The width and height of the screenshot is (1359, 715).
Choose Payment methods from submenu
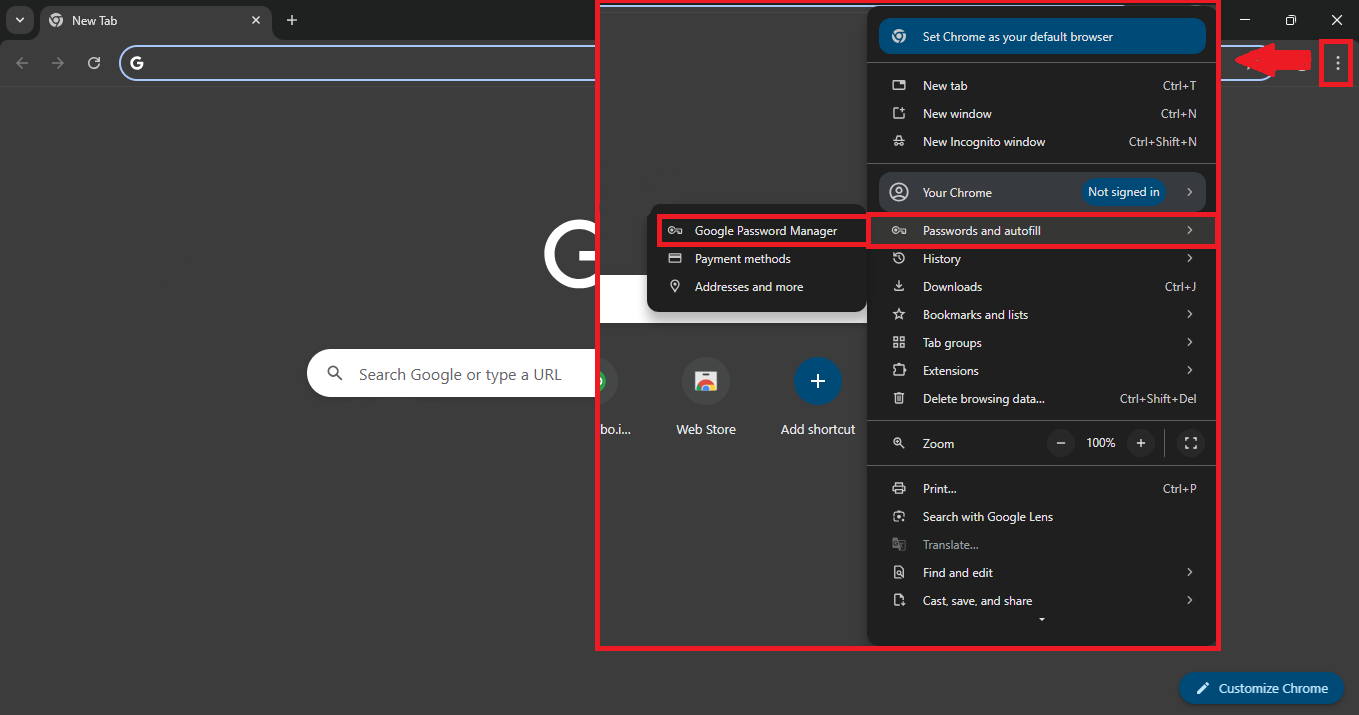pyautogui.click(x=742, y=259)
